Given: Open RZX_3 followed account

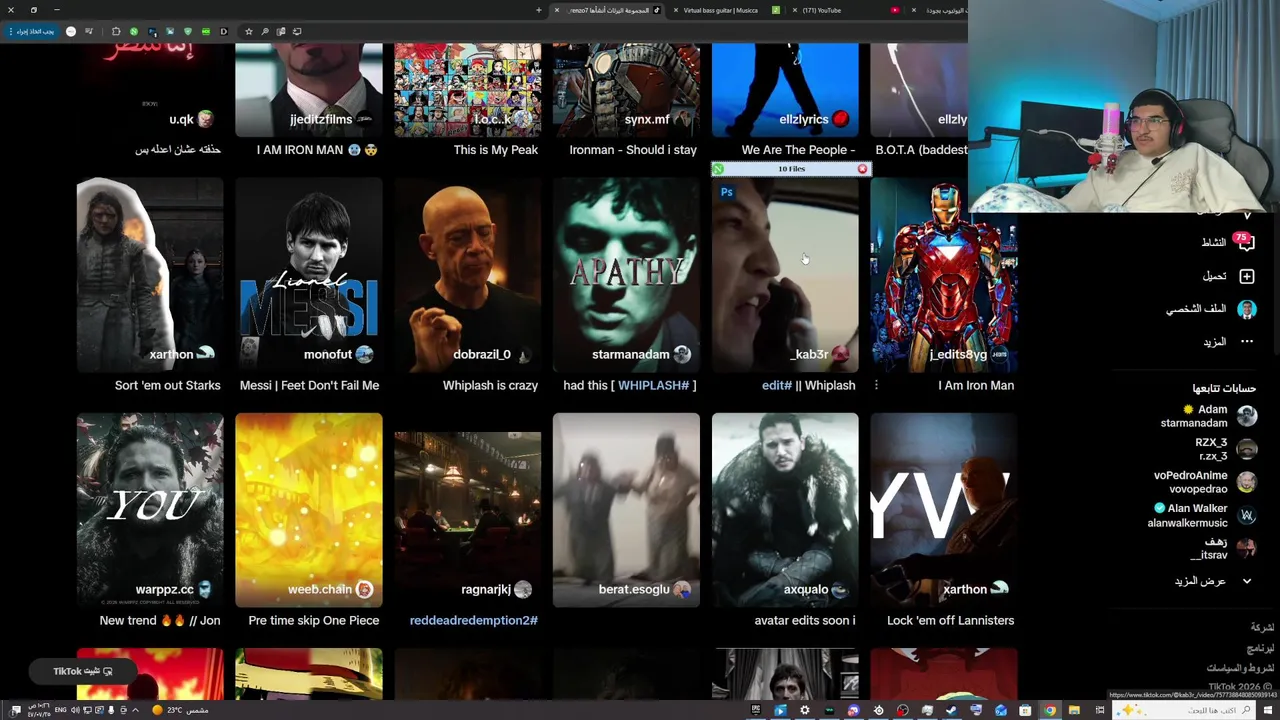Looking at the screenshot, I should click(x=1225, y=449).
